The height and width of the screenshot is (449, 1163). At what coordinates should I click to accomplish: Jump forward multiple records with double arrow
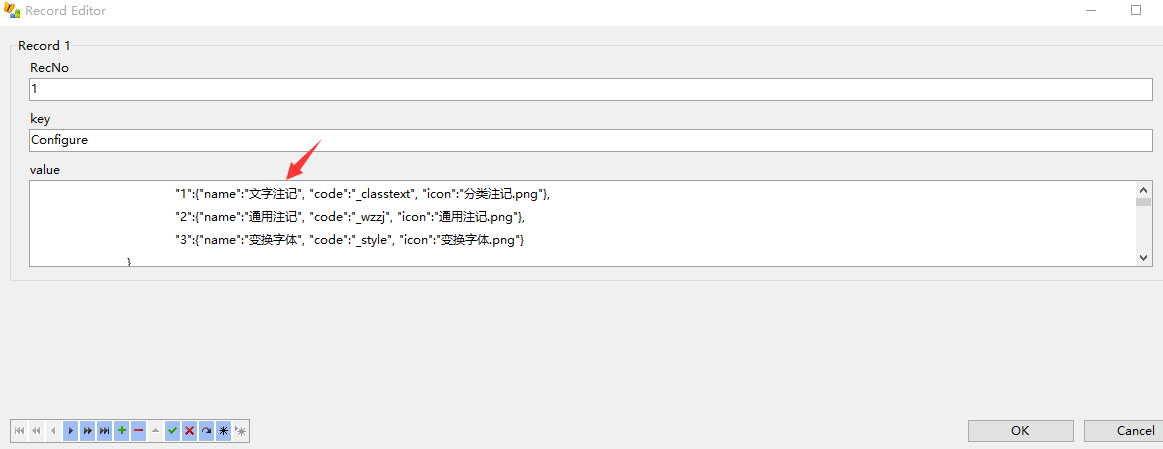coord(88,430)
